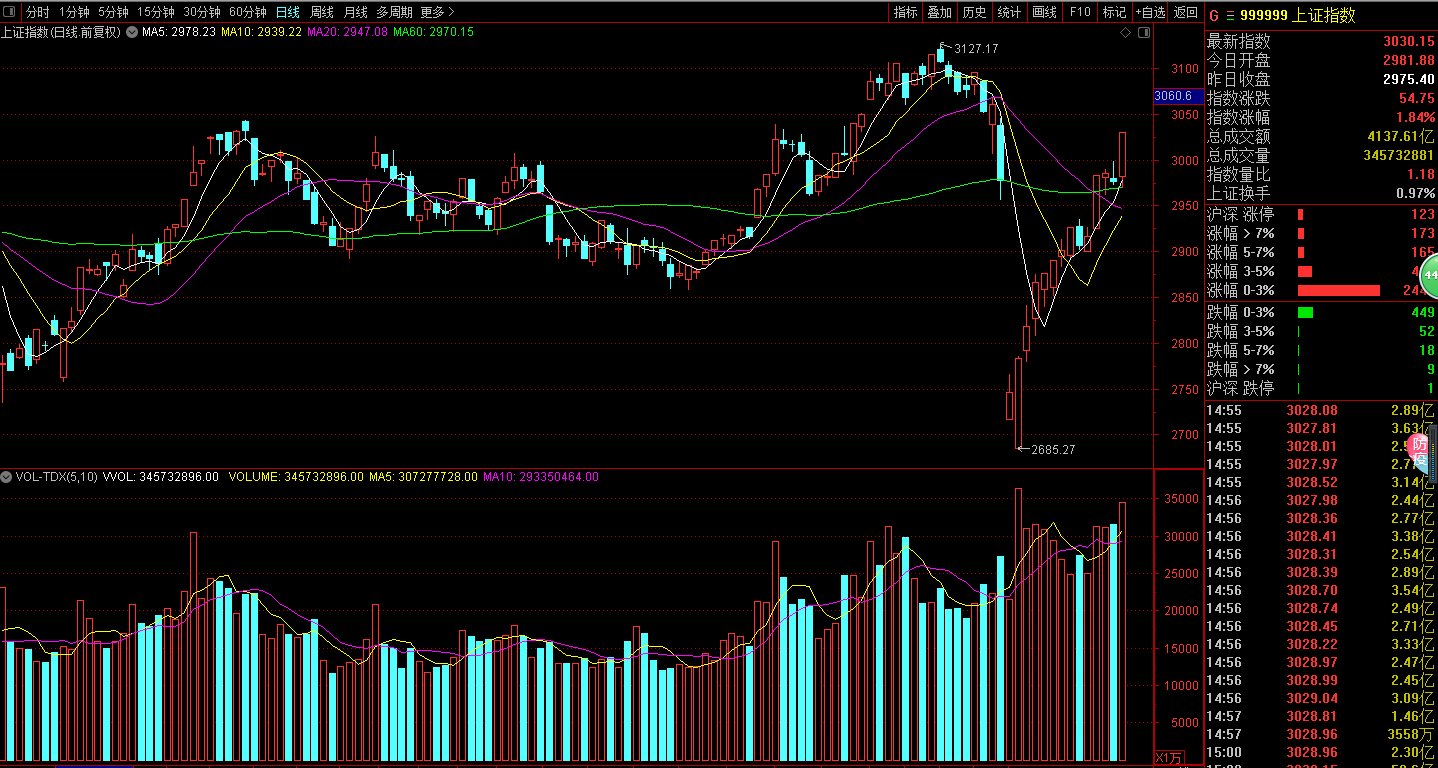Click the VOLUME: 345732896.00 readout
This screenshot has height=768, width=1438.
pos(294,477)
